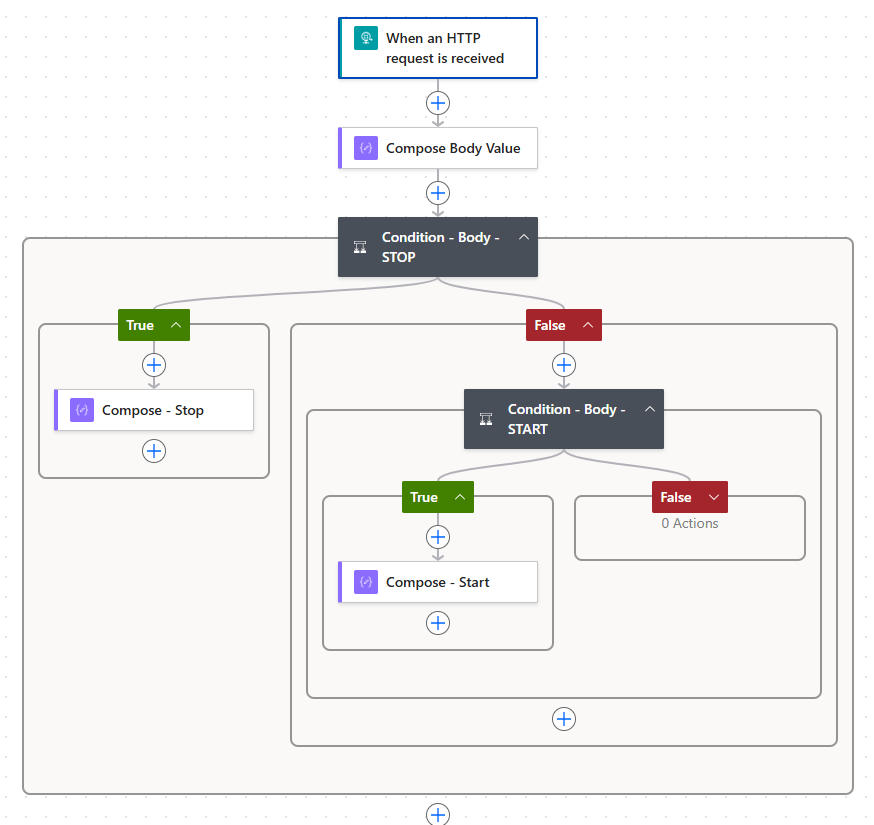Image resolution: width=874 pixels, height=825 pixels.
Task: Click the Compose - Start action icon
Action: tap(366, 582)
